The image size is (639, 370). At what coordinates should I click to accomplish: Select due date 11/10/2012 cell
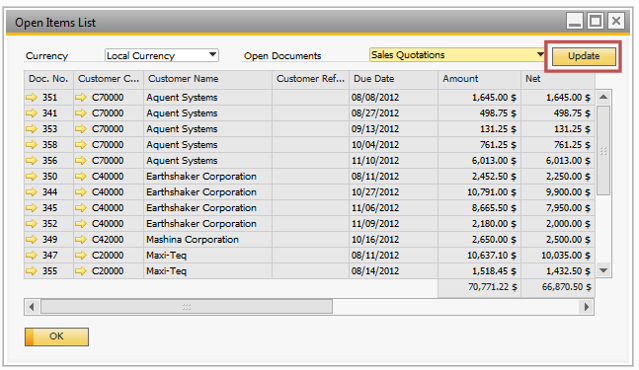[393, 161]
